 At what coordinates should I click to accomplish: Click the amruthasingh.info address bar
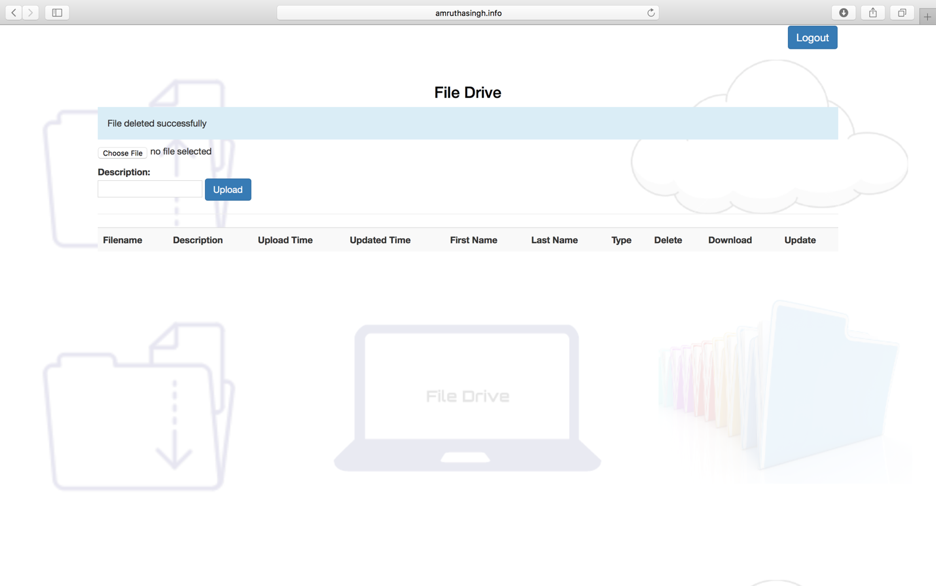[468, 13]
